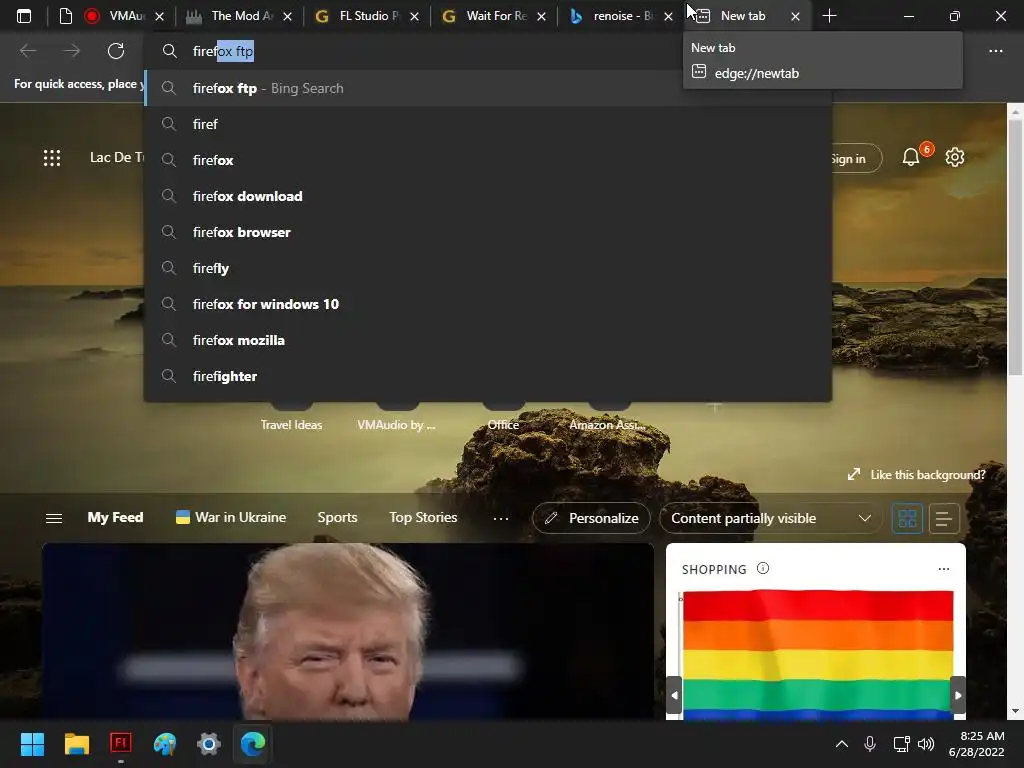1024x768 pixels.
Task: Open File Explorer from taskbar
Action: tap(76, 744)
